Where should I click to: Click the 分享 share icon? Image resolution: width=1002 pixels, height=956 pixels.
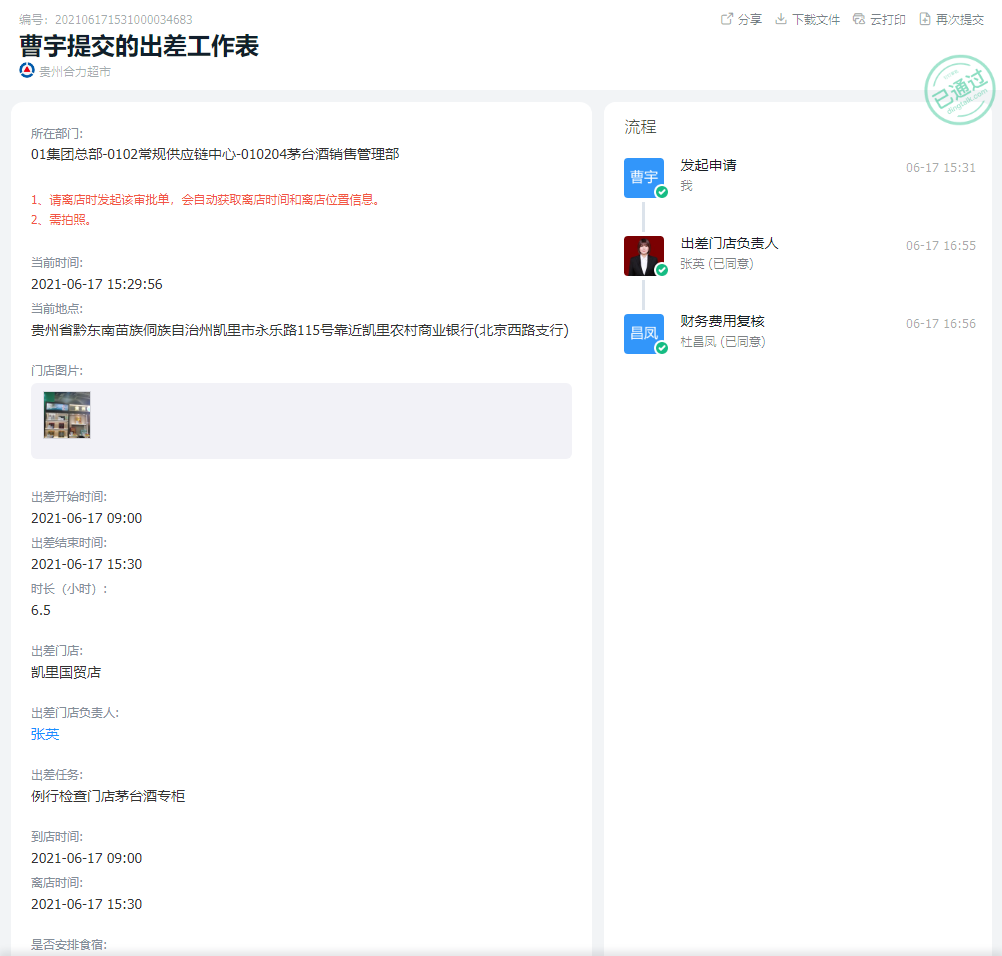coord(727,19)
